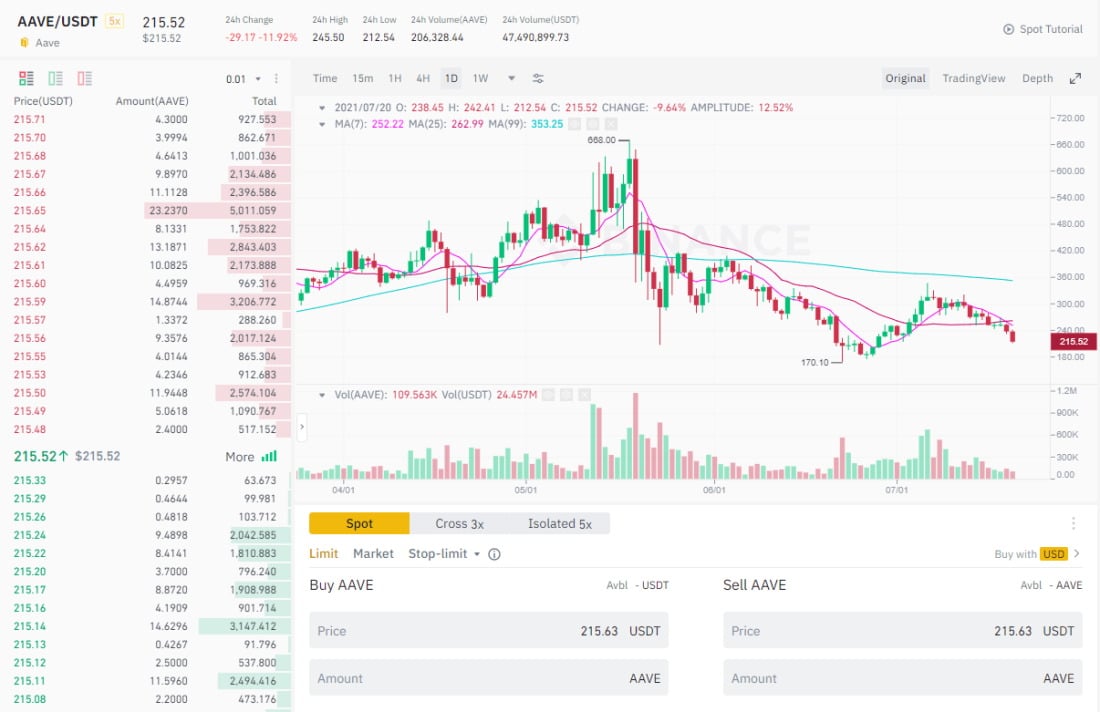Switch chart to 15m interval
Viewport: 1100px width, 712px height.
pyautogui.click(x=363, y=79)
